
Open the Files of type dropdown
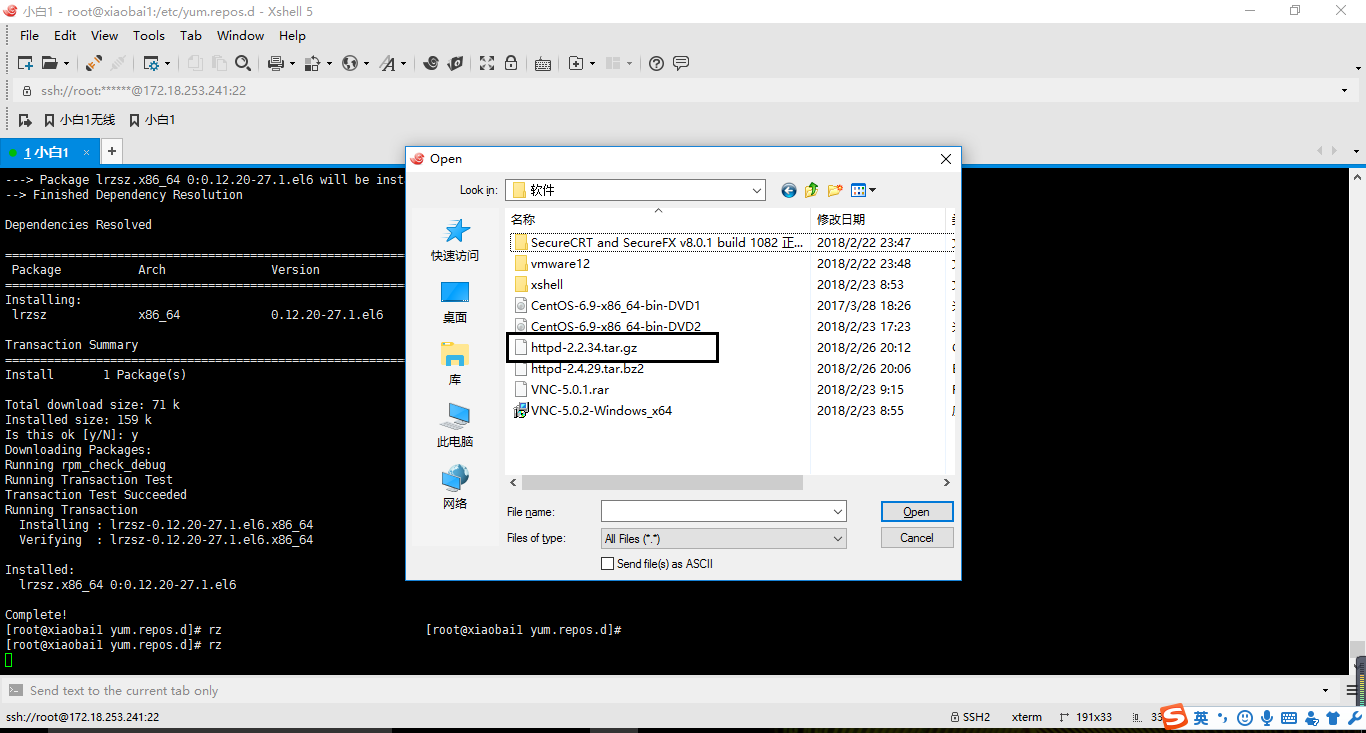[x=838, y=538]
